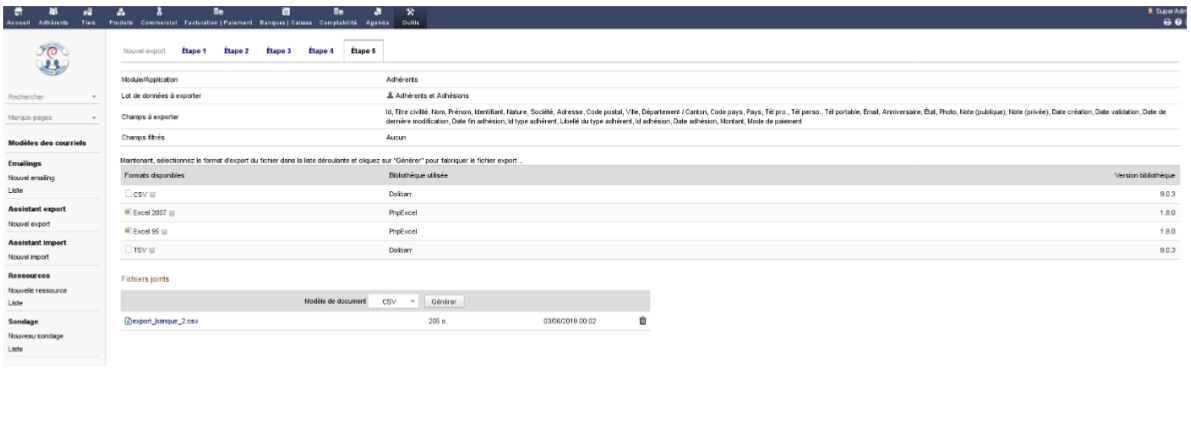Open Banques | Caisses module icon
Viewport: 1191px width, 443px height.
(x=287, y=14)
